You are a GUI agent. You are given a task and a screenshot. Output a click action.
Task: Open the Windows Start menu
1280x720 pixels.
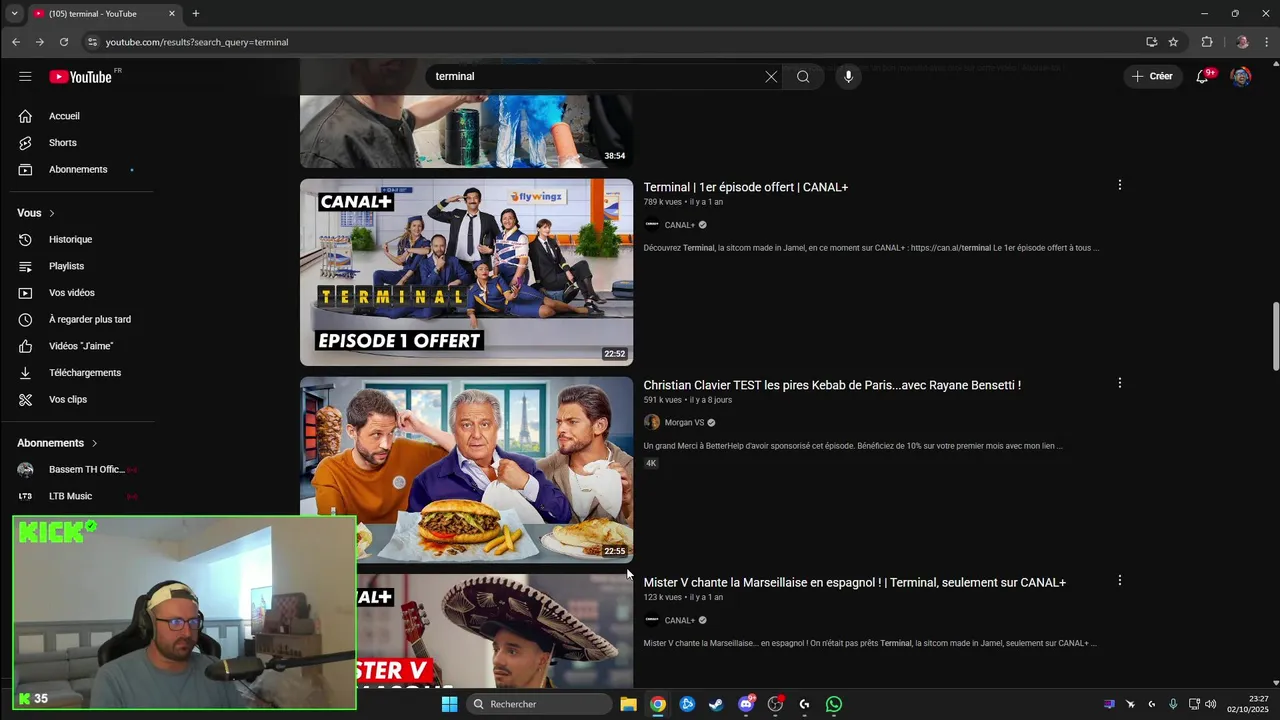(450, 704)
